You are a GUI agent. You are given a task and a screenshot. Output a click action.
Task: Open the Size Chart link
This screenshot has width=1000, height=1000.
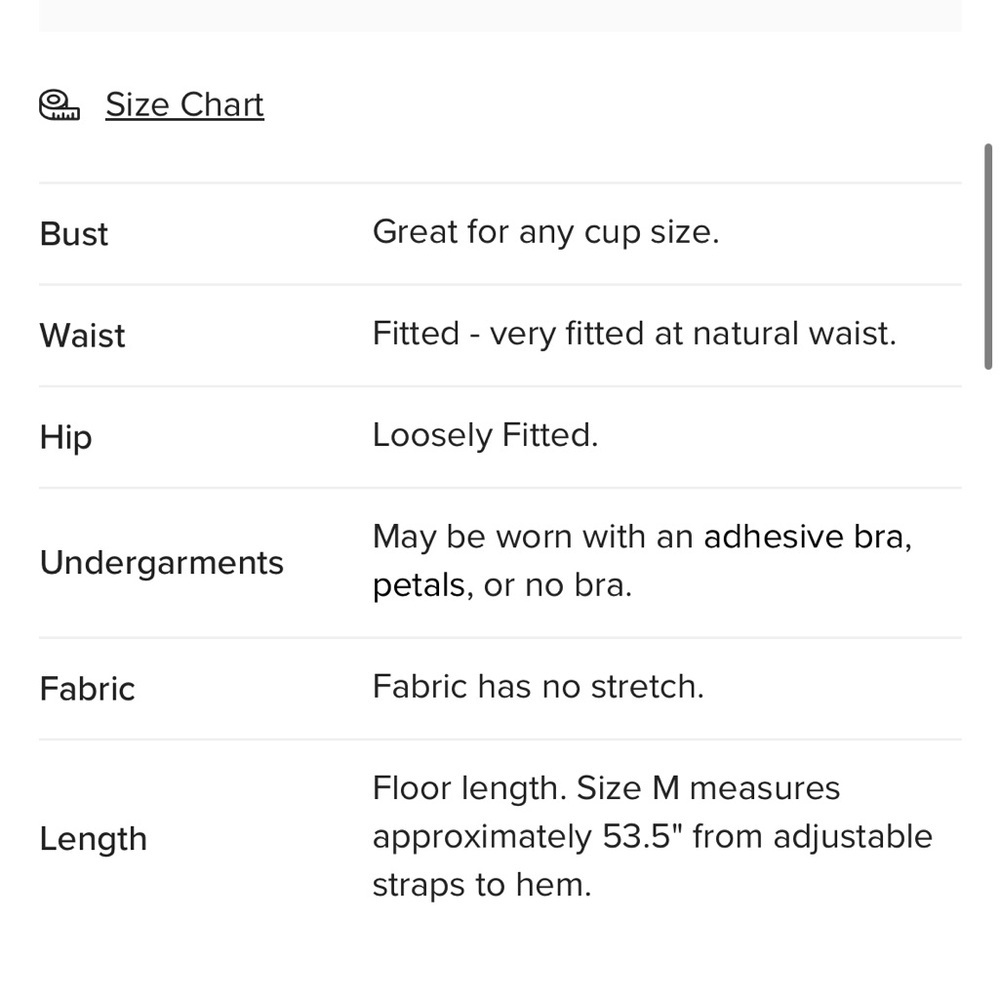(x=184, y=105)
